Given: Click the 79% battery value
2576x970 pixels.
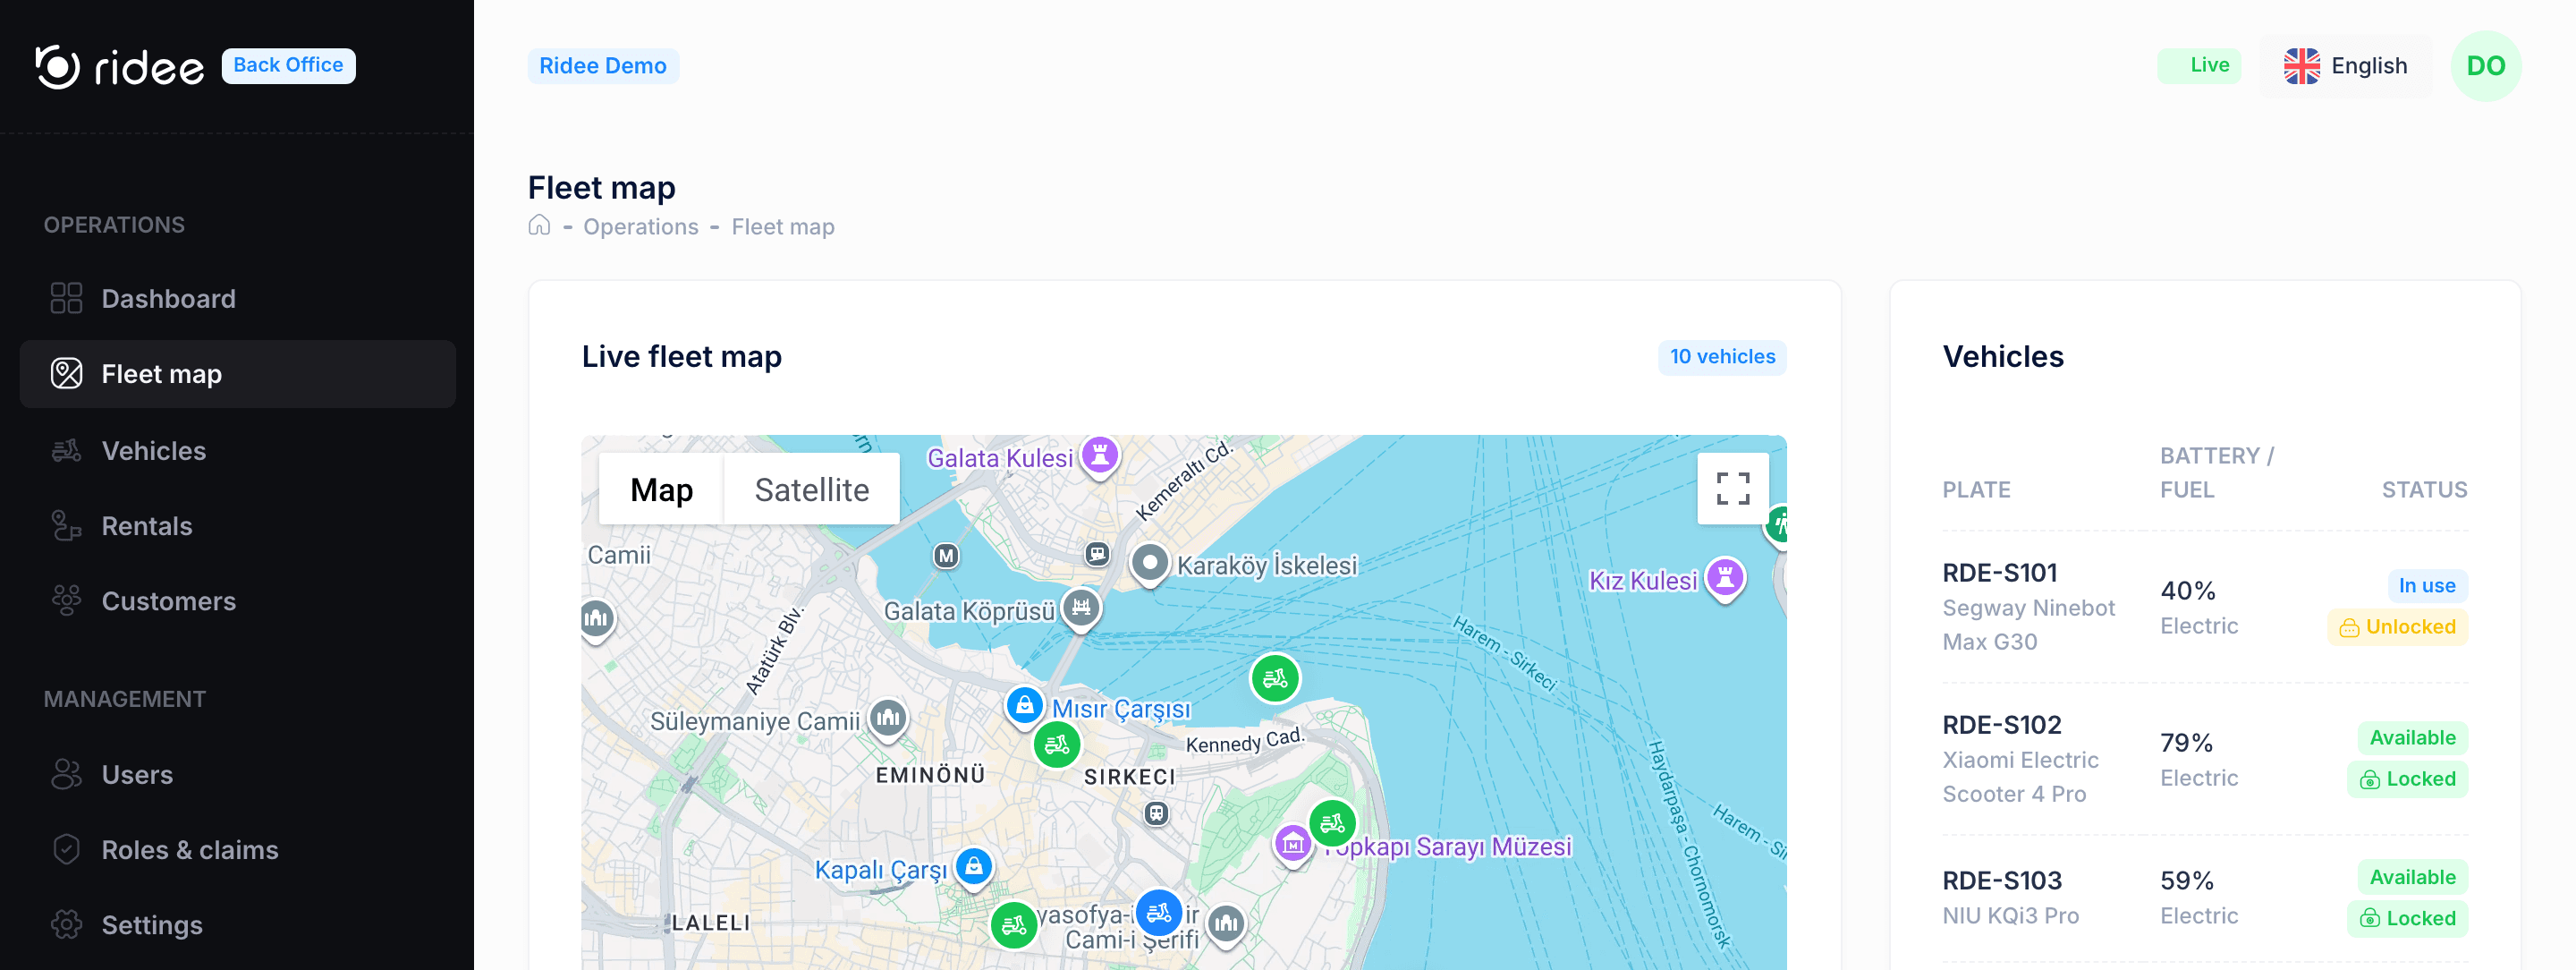Looking at the screenshot, I should (x=2186, y=743).
